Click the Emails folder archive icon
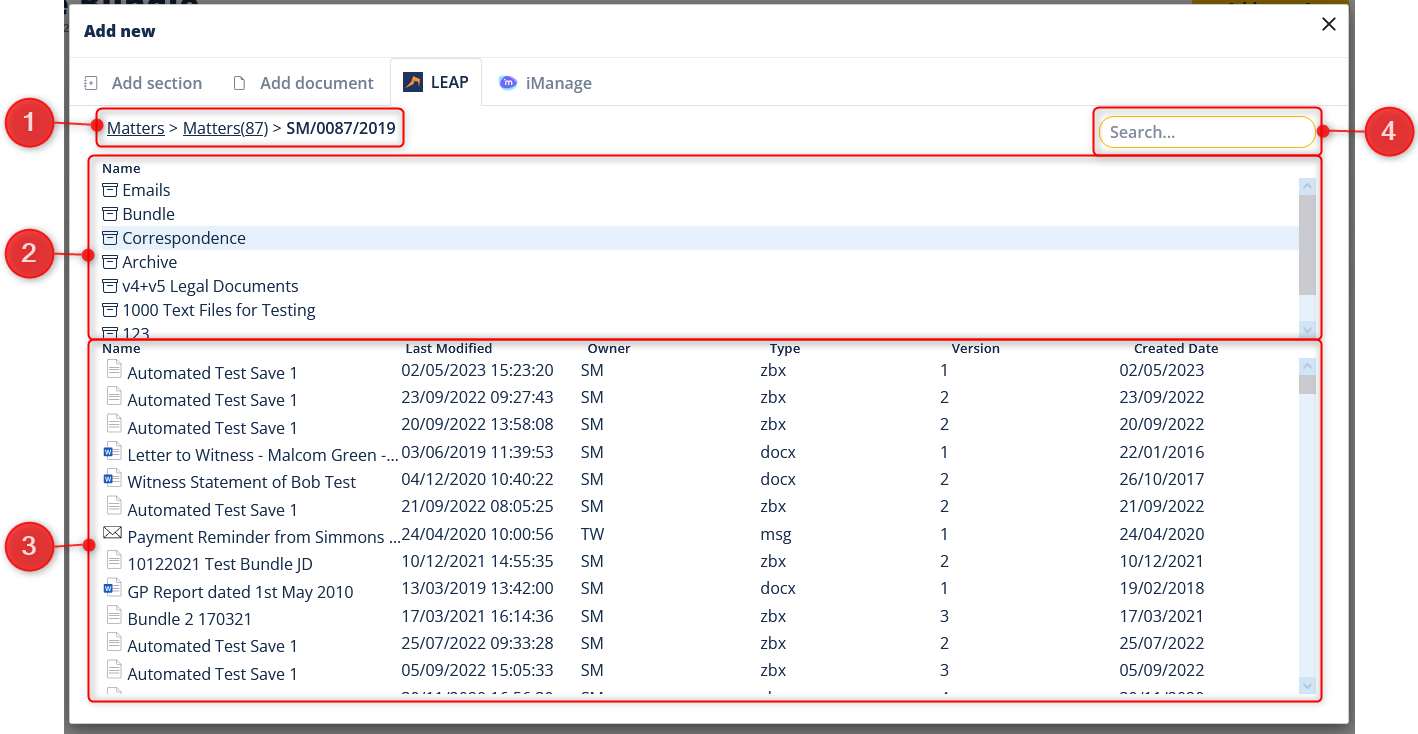The width and height of the screenshot is (1418, 734). [110, 190]
